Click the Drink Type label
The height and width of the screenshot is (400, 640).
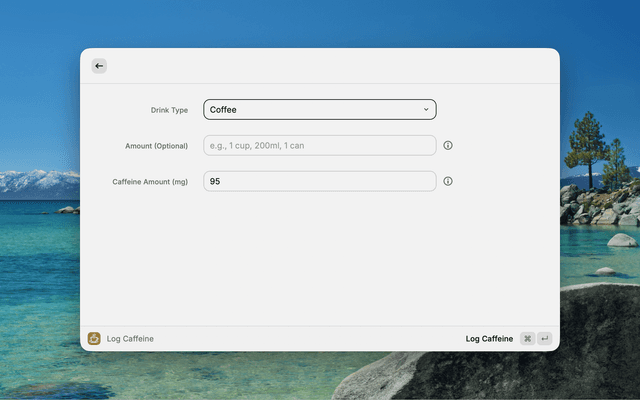click(x=167, y=110)
